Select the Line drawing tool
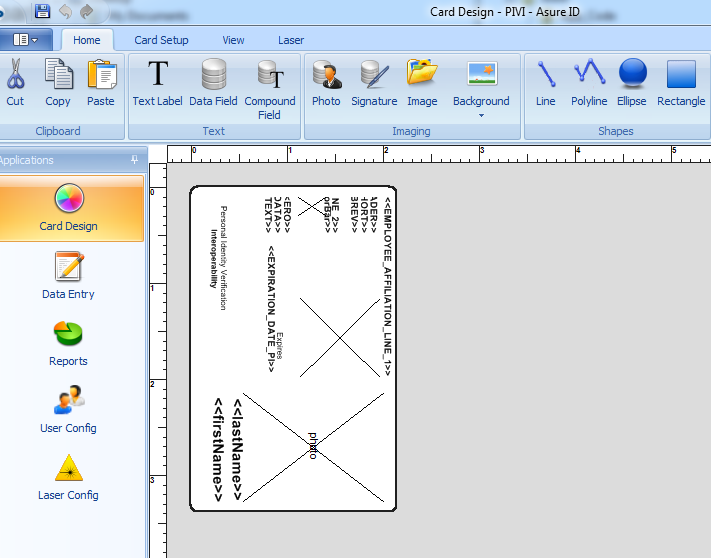The width and height of the screenshot is (711, 558). pos(546,83)
